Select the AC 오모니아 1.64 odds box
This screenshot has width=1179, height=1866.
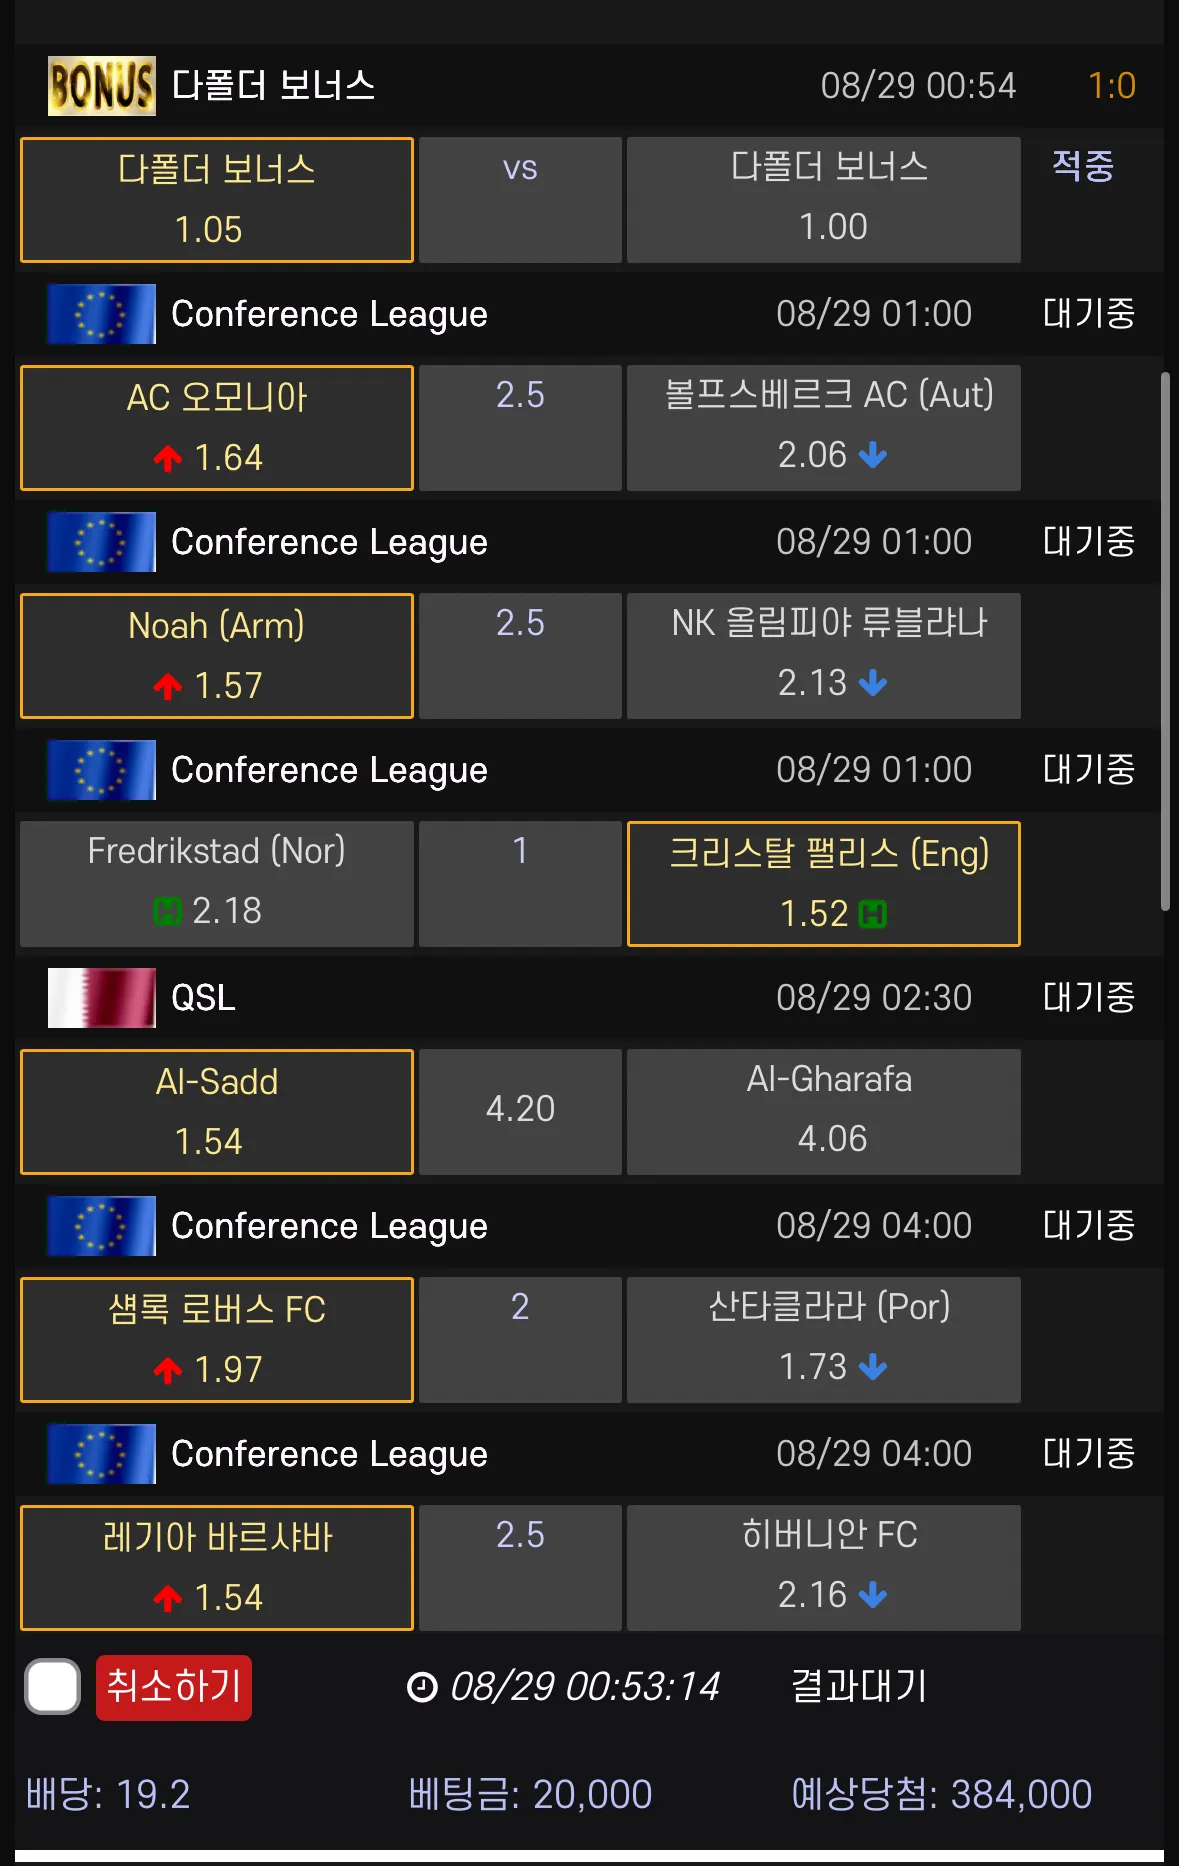click(217, 428)
